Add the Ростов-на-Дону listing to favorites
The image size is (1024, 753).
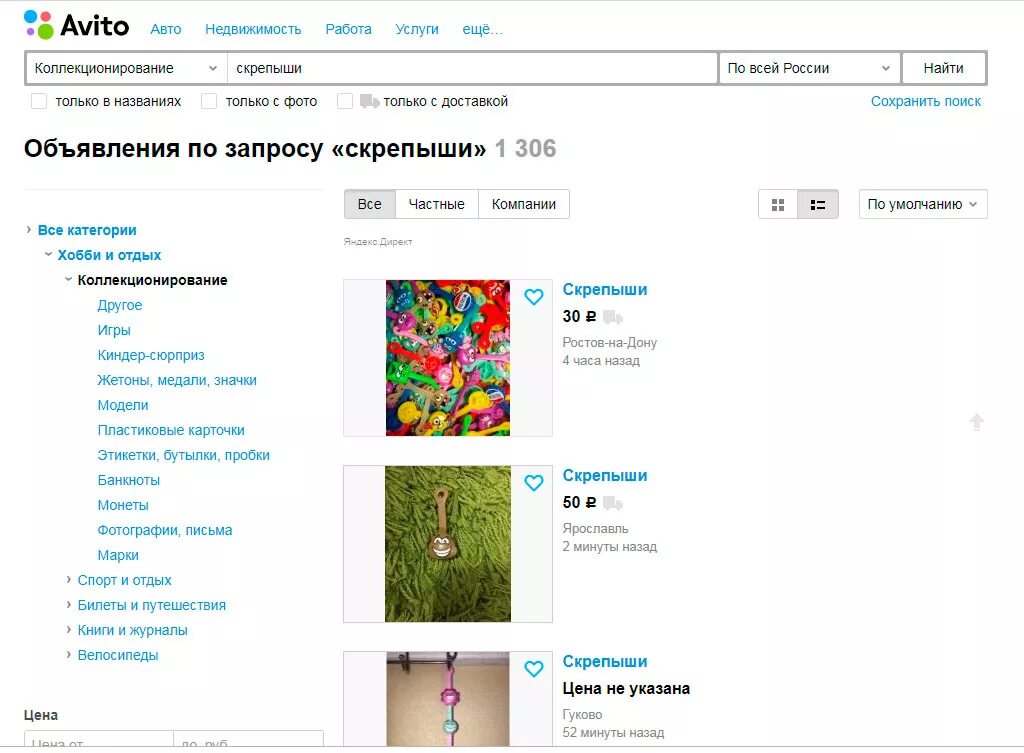coord(534,297)
